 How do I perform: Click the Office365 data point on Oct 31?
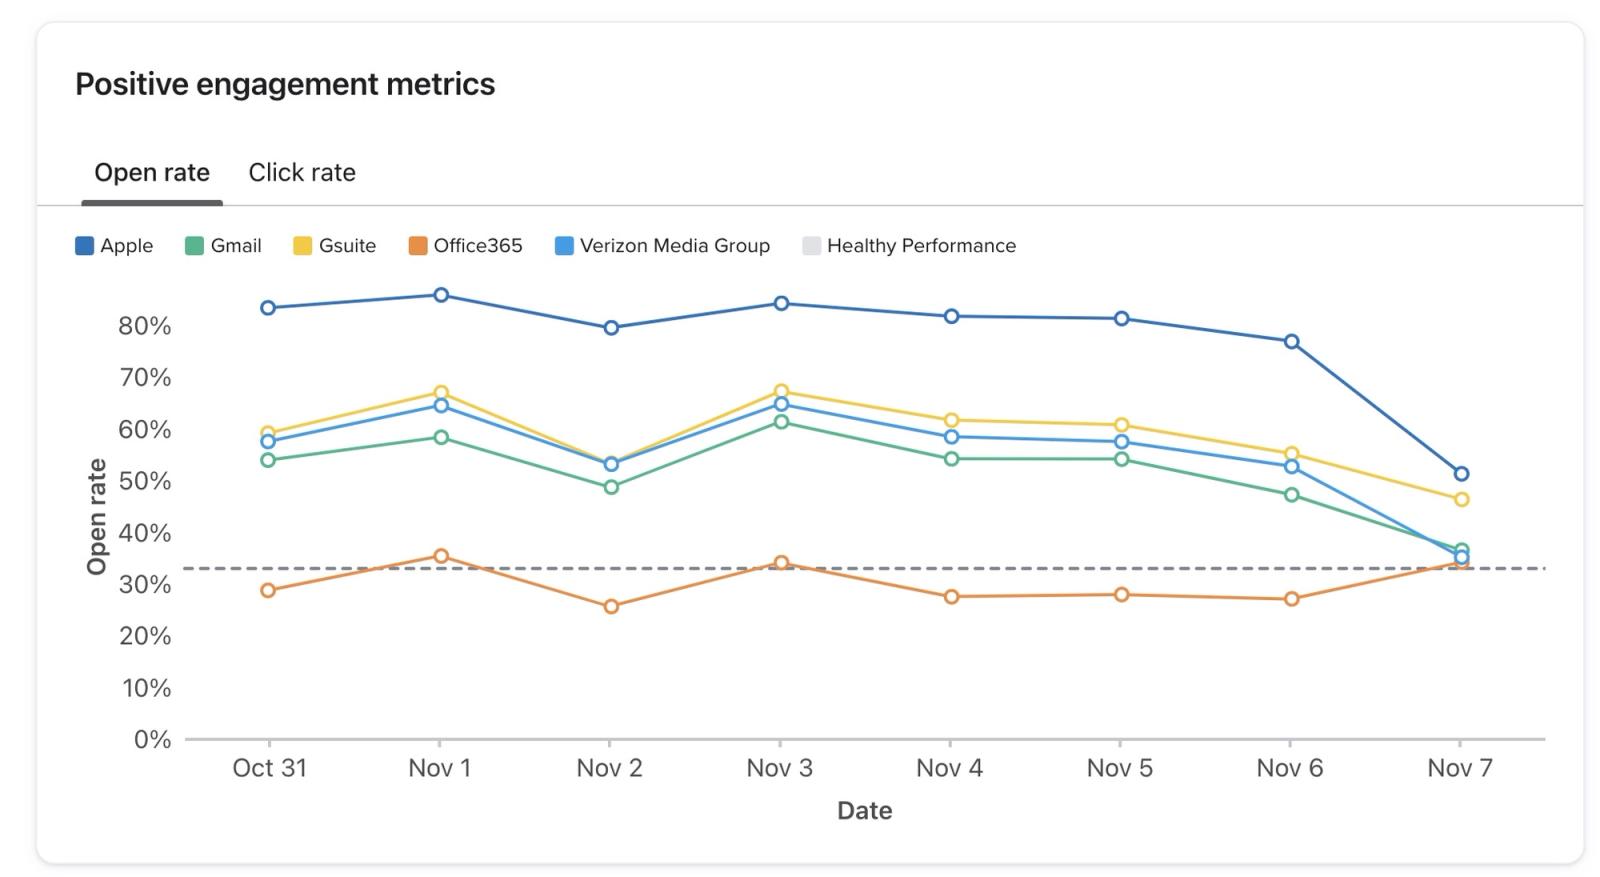(268, 591)
